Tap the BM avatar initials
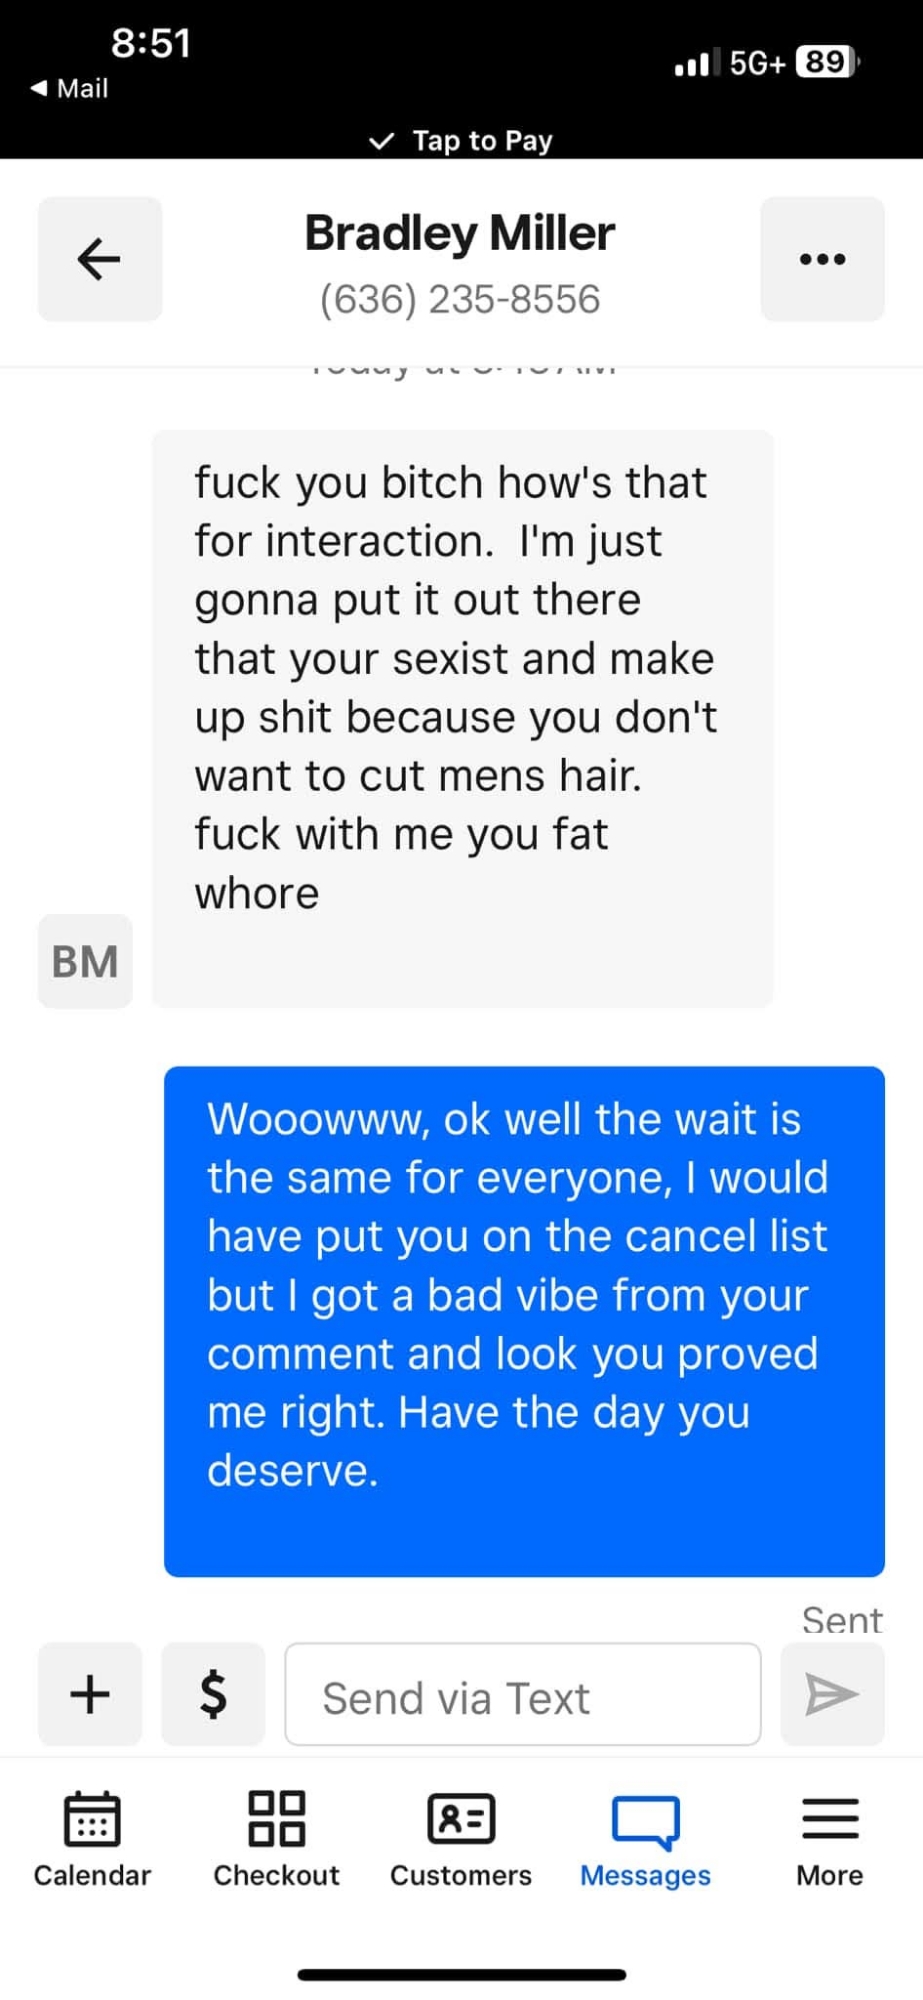Viewport: 923px width, 2000px height. coord(85,961)
